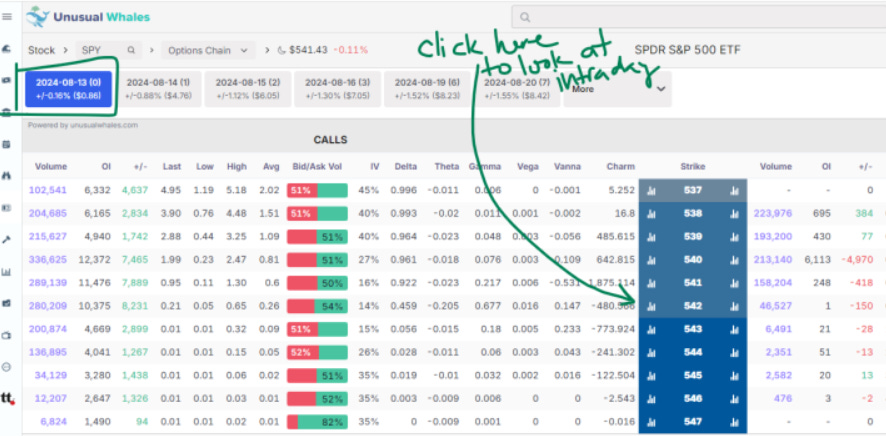Open call volume 336,625 link
Image resolution: width=886 pixels, height=436 pixels.
tap(47, 260)
